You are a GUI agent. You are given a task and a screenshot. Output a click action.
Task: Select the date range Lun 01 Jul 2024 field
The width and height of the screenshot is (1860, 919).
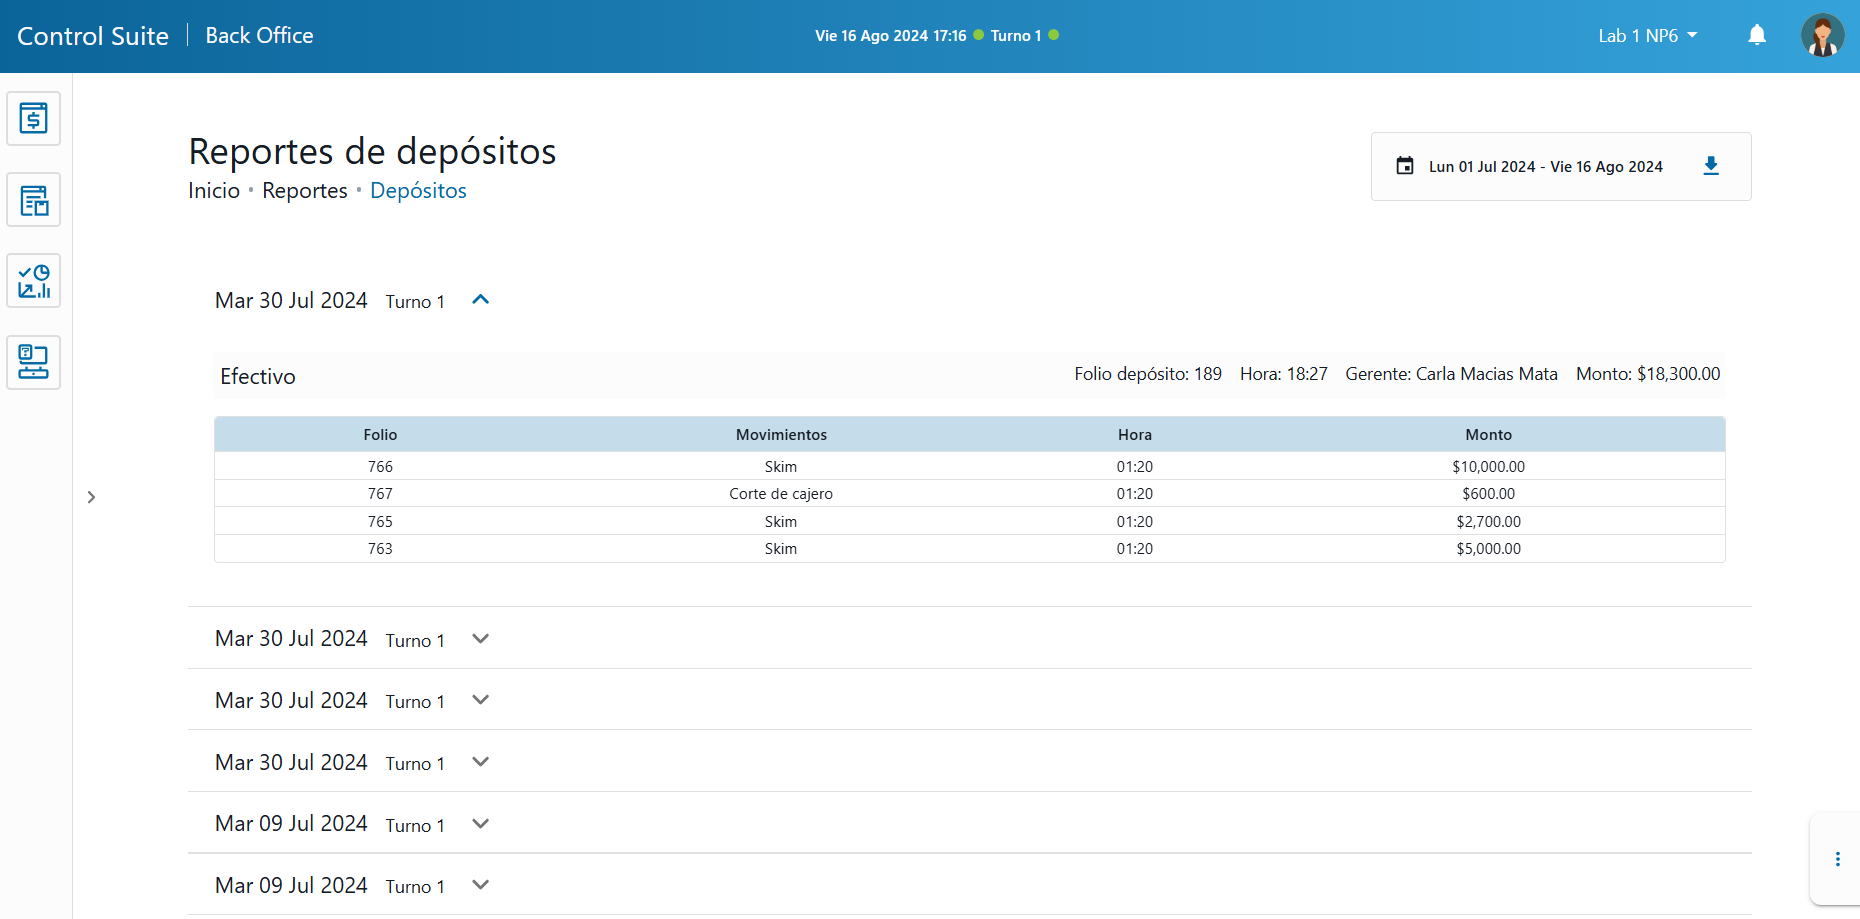[x=1545, y=167]
